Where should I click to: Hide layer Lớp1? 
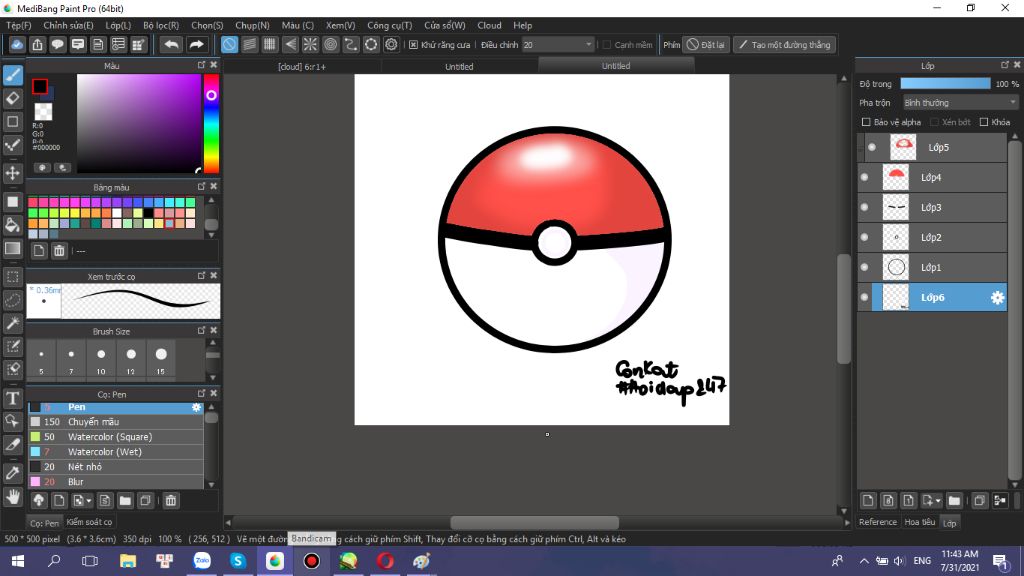coord(865,268)
